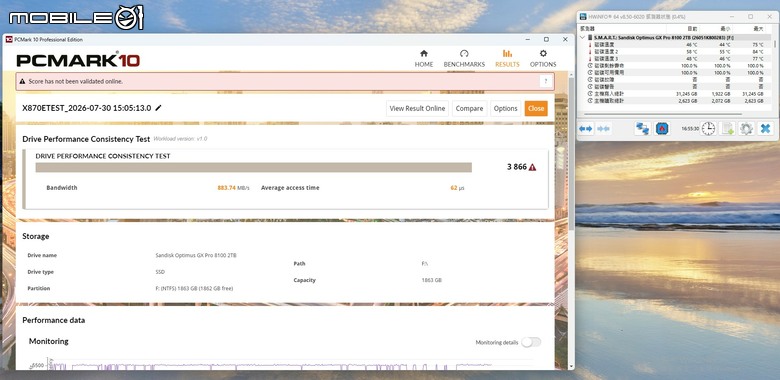Click the collapse columns arrows icon in HWiNFO
The width and height of the screenshot is (780, 380).
point(603,129)
